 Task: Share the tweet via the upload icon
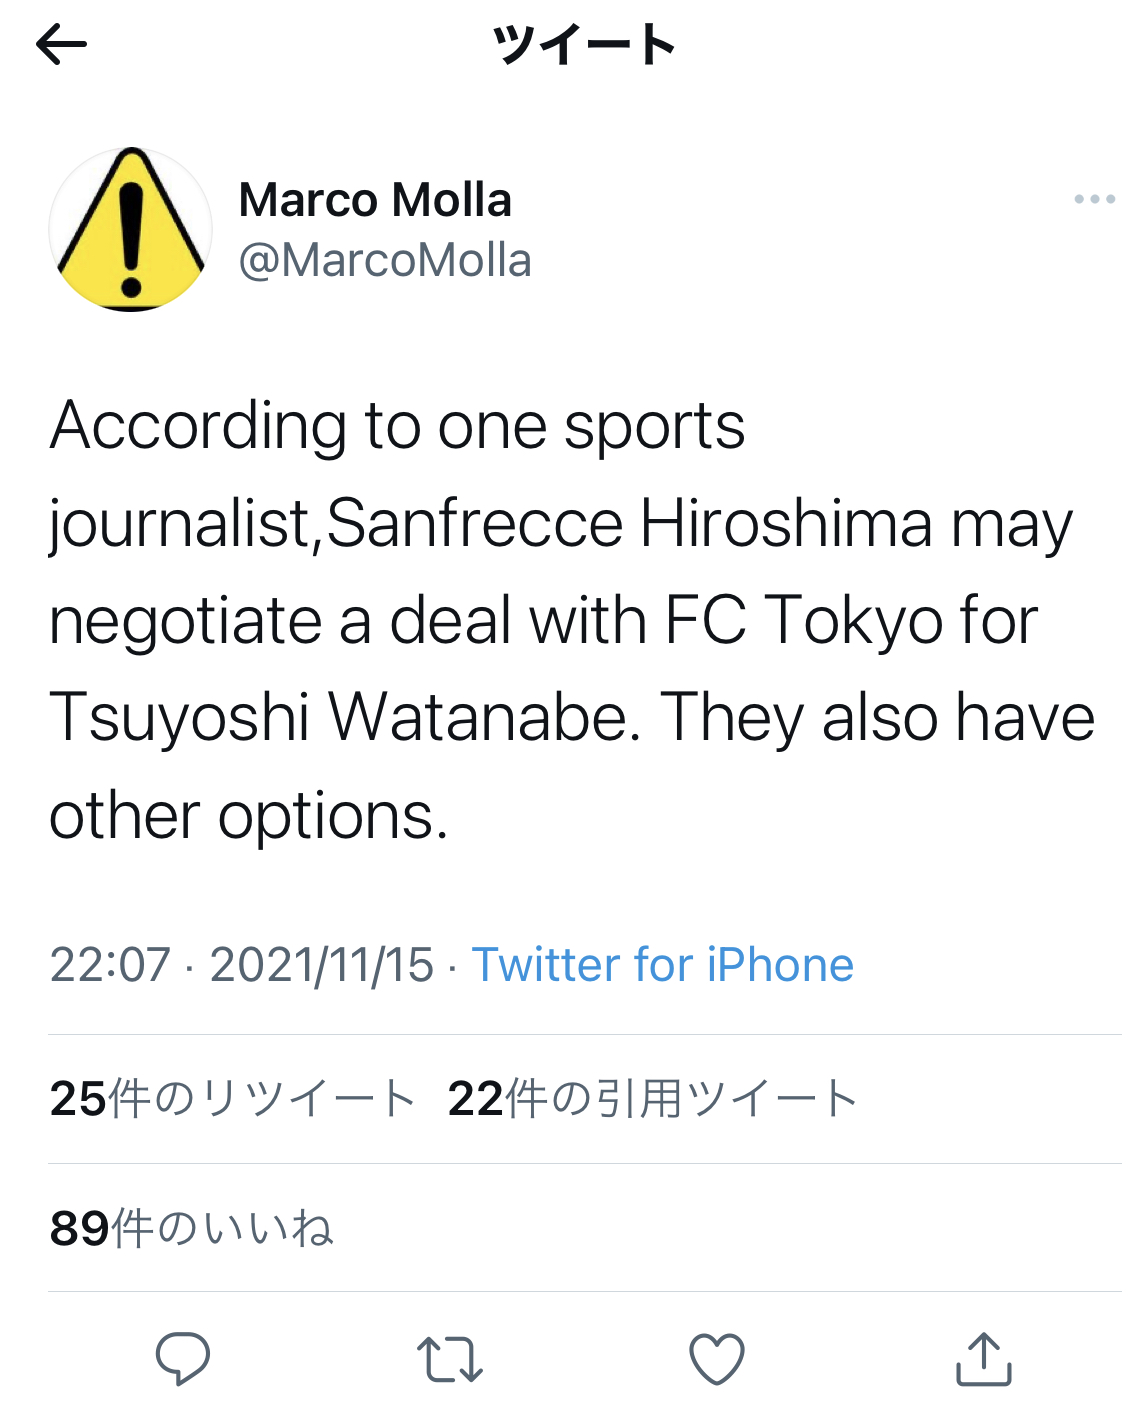click(984, 1359)
